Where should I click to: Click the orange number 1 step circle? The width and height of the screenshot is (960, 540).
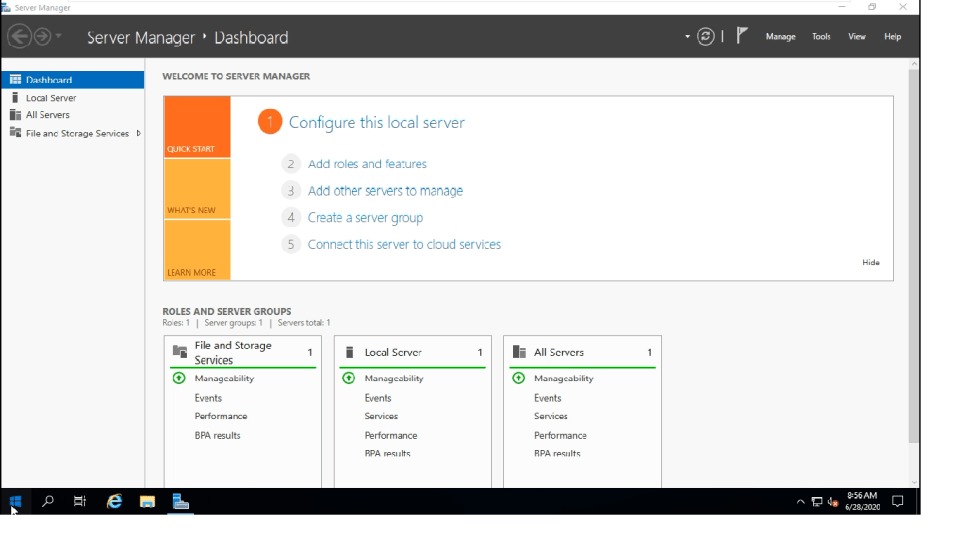(269, 121)
